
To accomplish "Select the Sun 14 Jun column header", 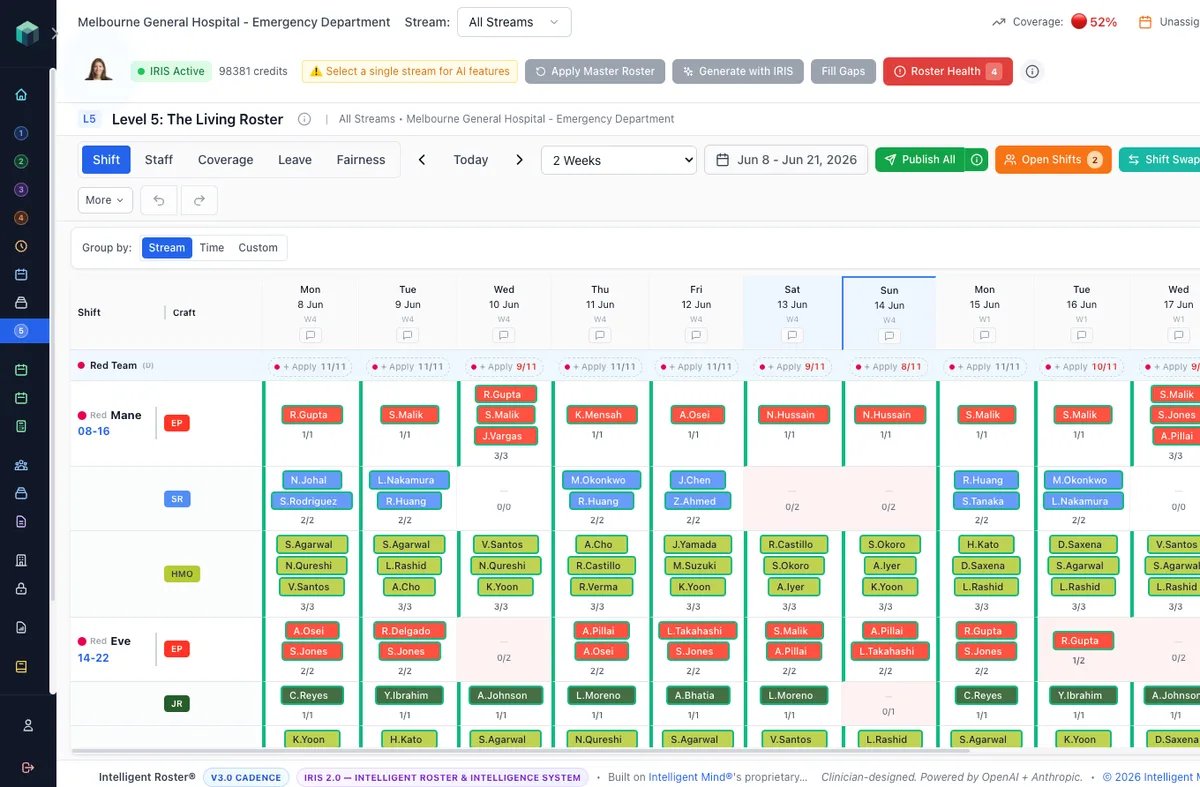I will 889,312.
